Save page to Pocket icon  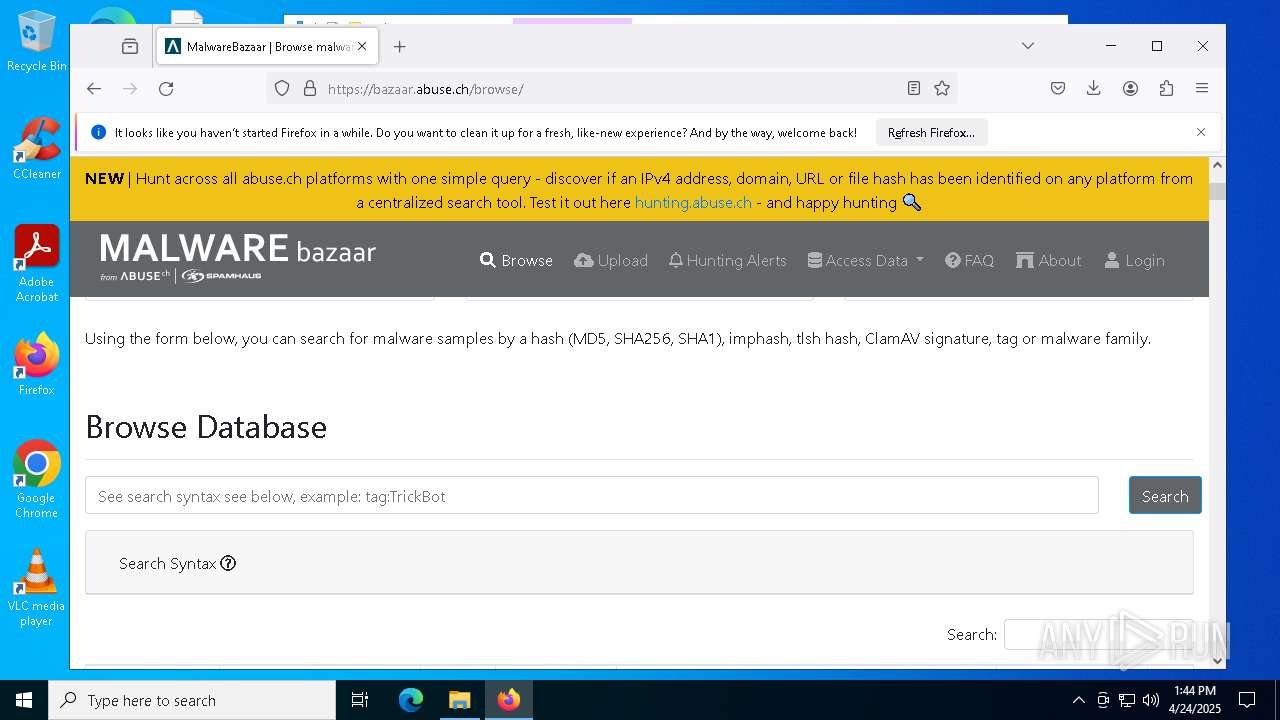1058,89
